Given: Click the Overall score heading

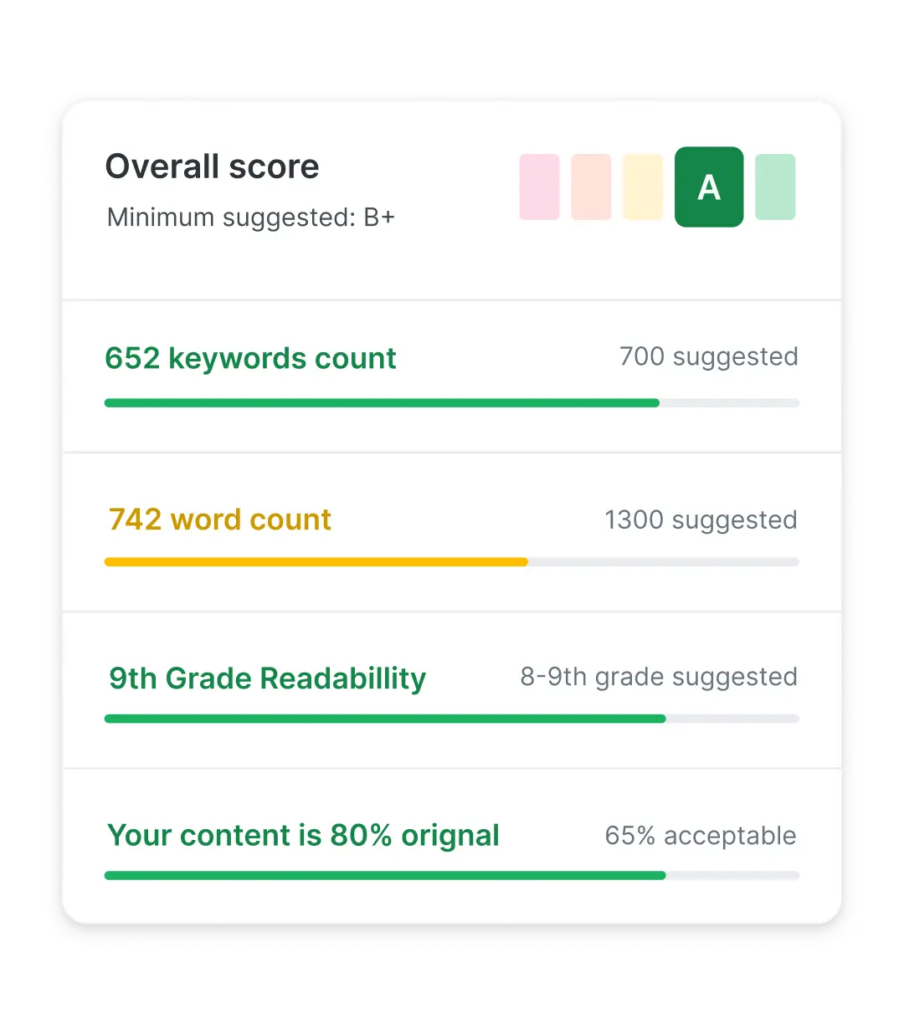Looking at the screenshot, I should click(212, 166).
